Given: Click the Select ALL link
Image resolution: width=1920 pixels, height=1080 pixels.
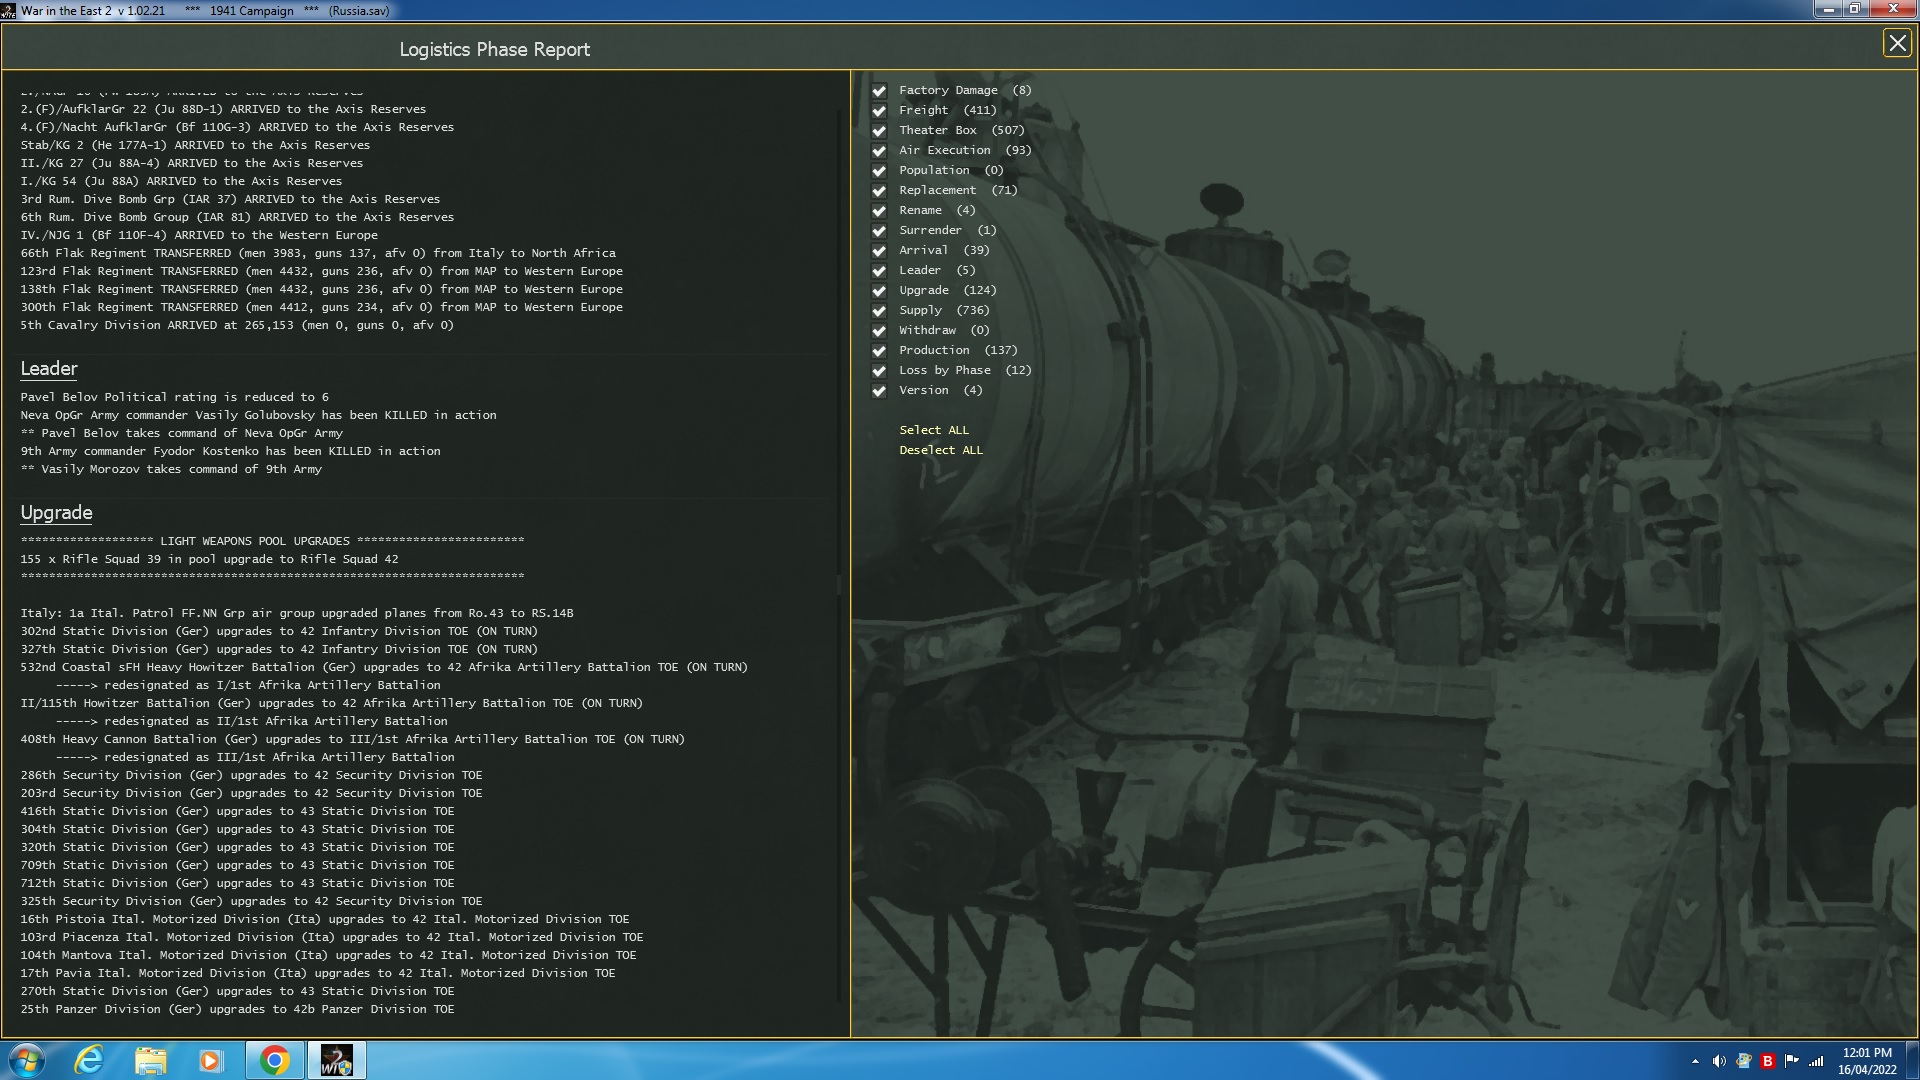Looking at the screenshot, I should click(934, 430).
